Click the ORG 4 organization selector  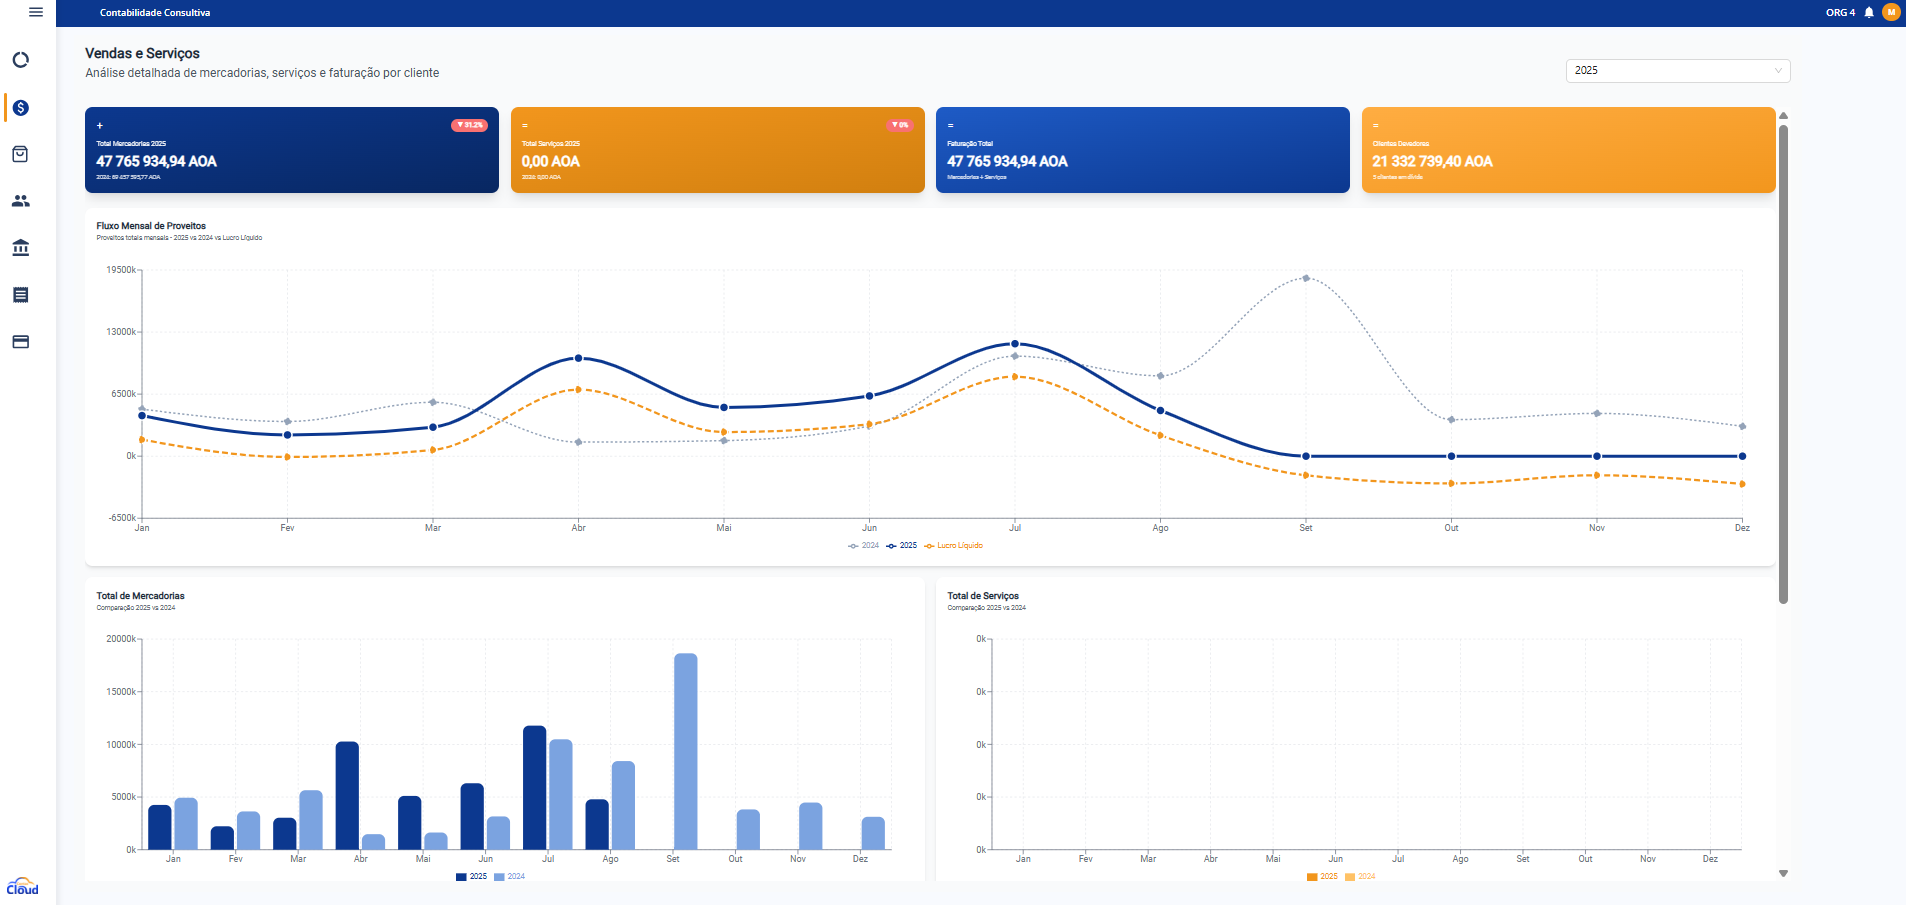point(1839,13)
